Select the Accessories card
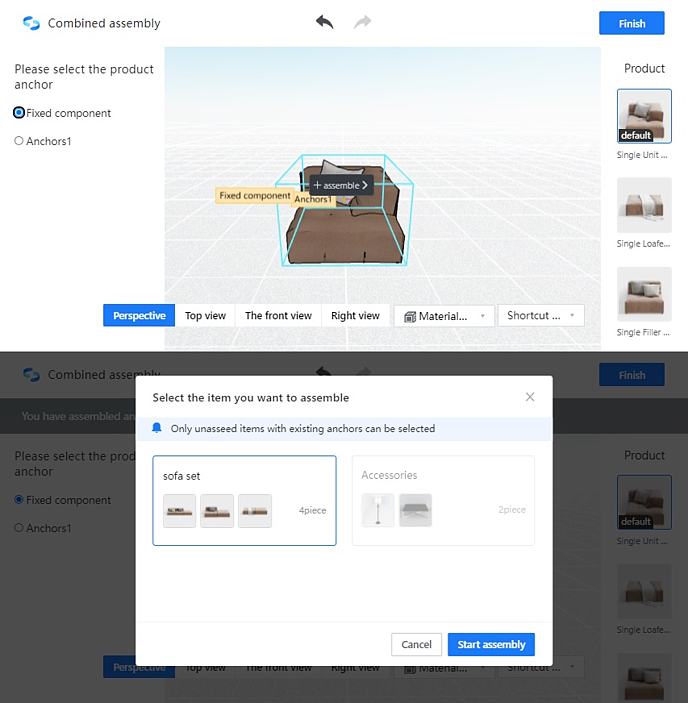This screenshot has height=703, width=688. point(443,500)
